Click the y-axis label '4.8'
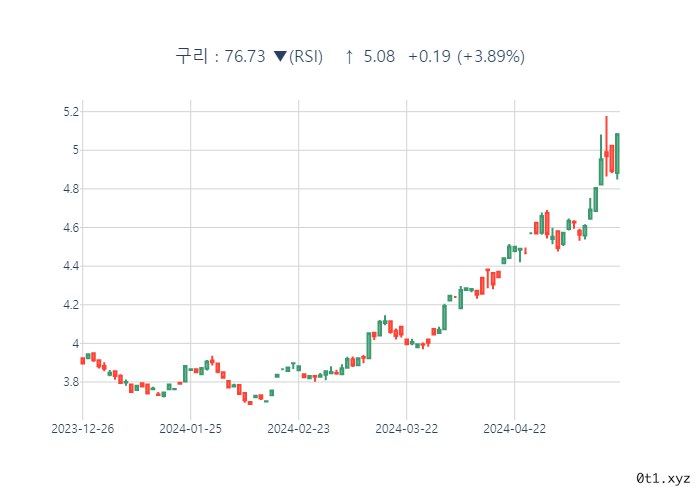The height and width of the screenshot is (500, 700). [x=71, y=189]
